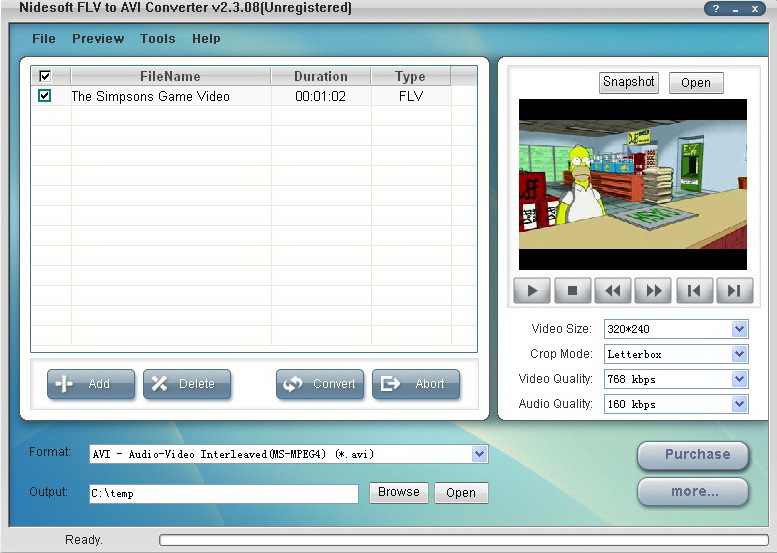Click the conversion progress bar
The width and height of the screenshot is (777, 553).
tap(463, 540)
